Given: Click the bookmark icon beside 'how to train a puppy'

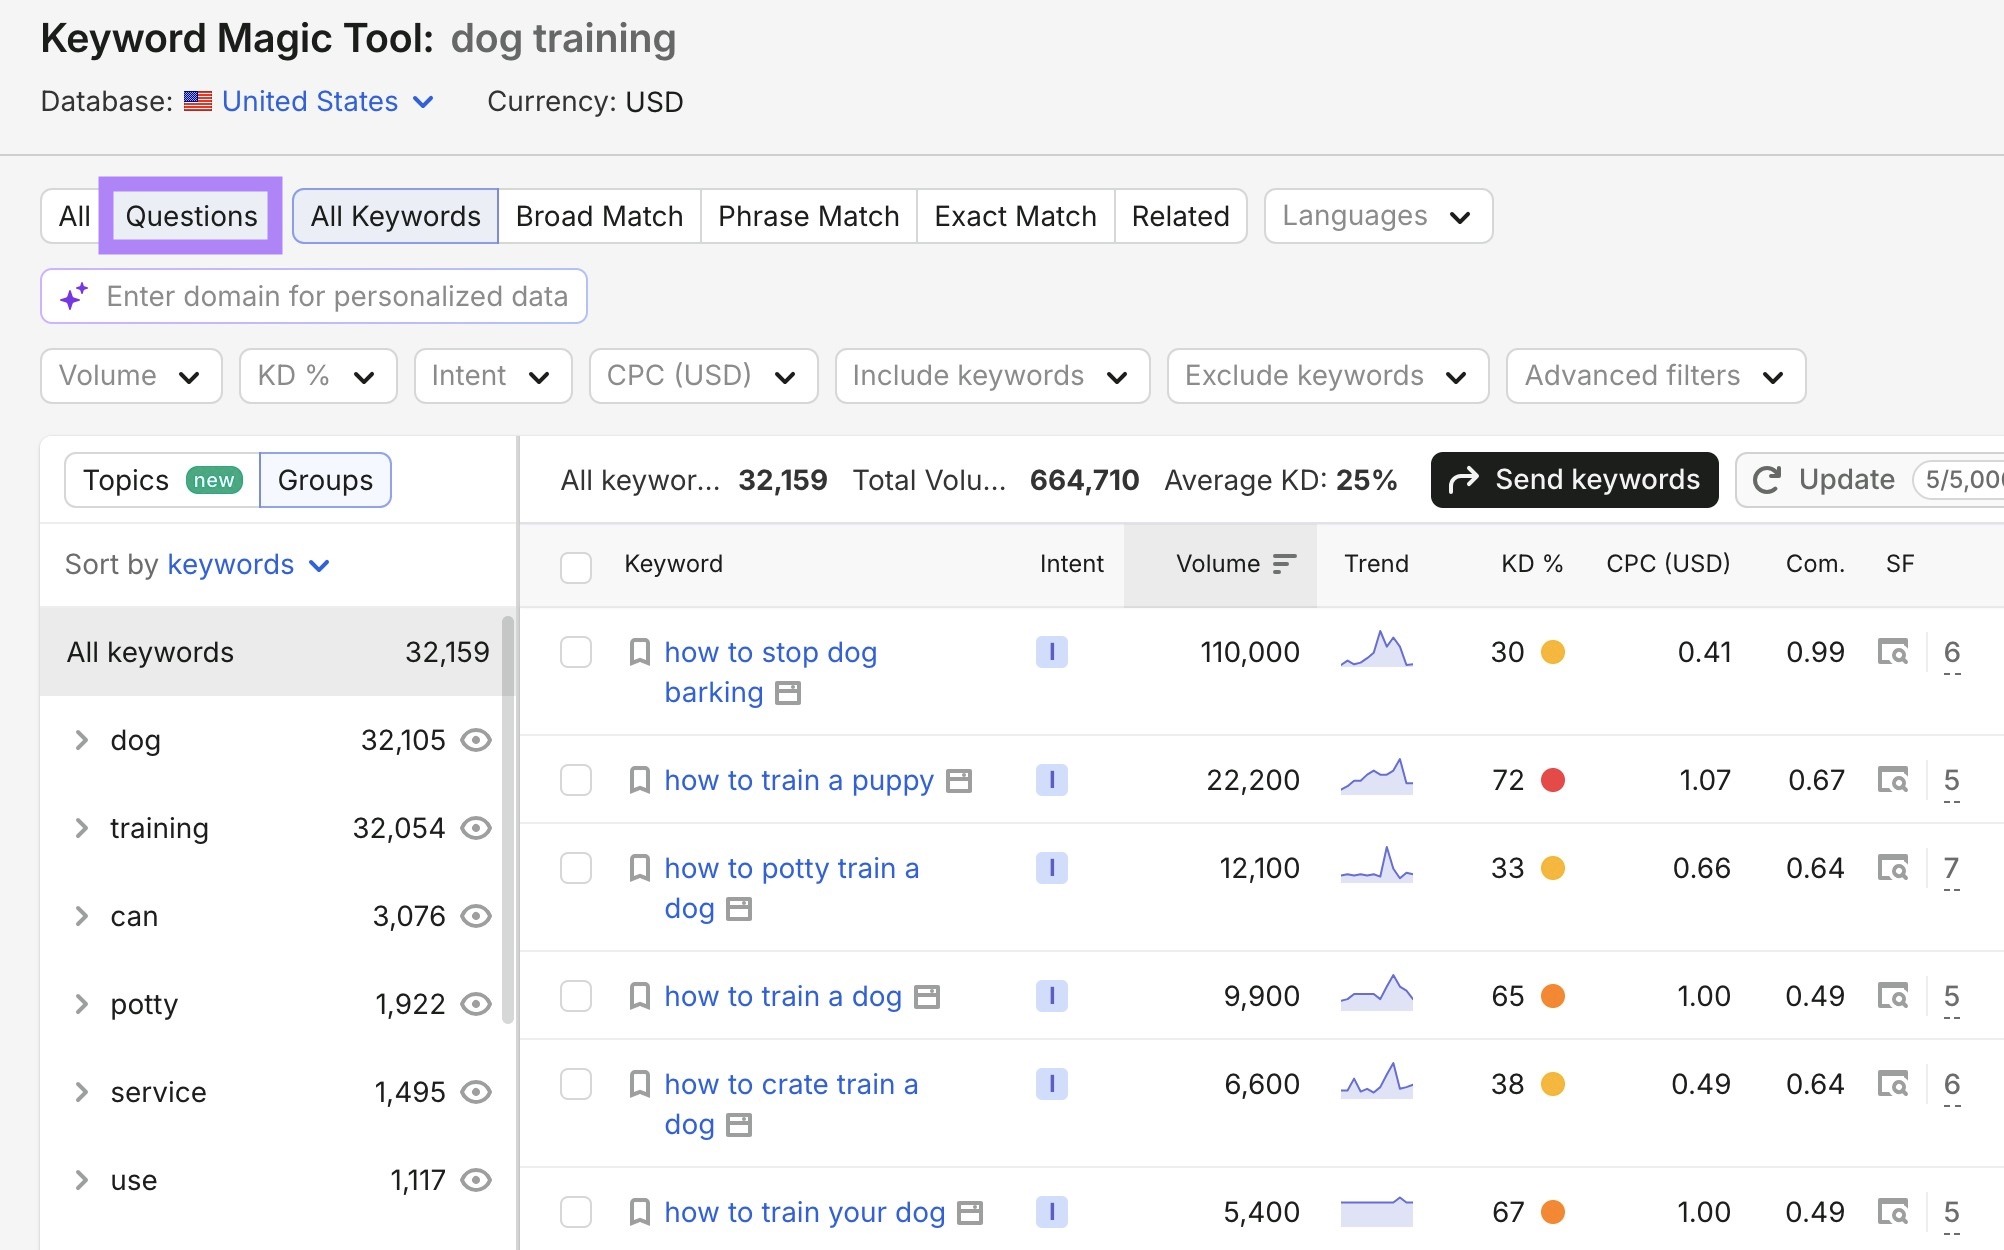Looking at the screenshot, I should tap(639, 781).
